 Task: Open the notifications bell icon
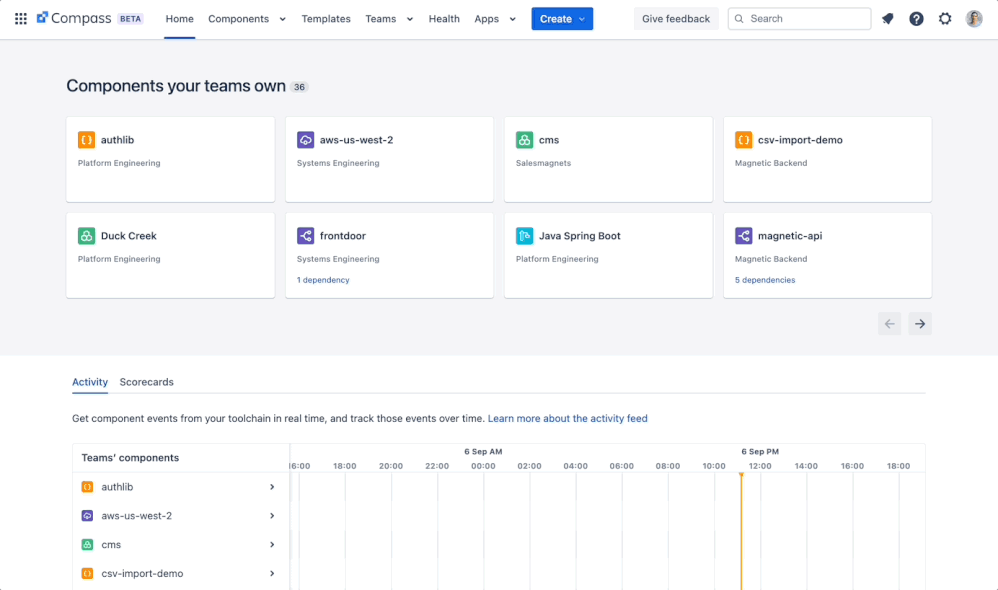pyautogui.click(x=887, y=18)
